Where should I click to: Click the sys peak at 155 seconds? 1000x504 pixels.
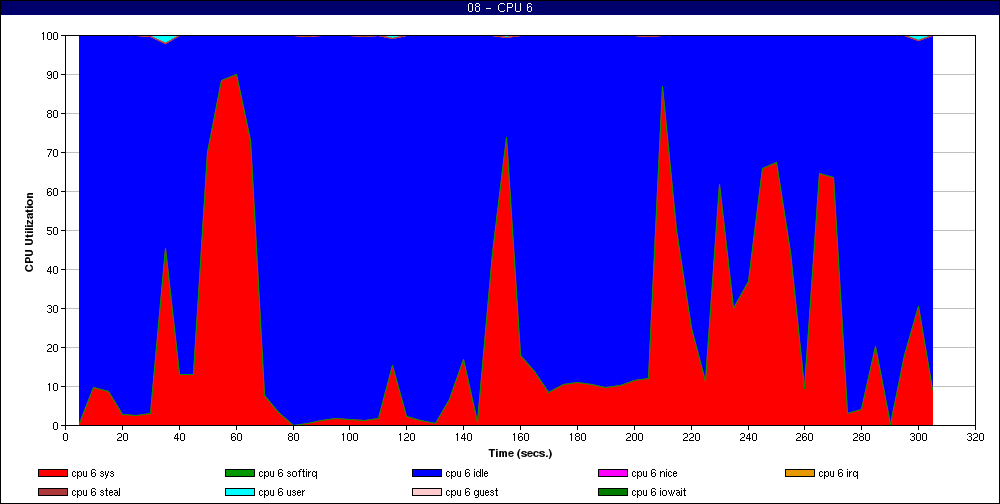[x=506, y=137]
